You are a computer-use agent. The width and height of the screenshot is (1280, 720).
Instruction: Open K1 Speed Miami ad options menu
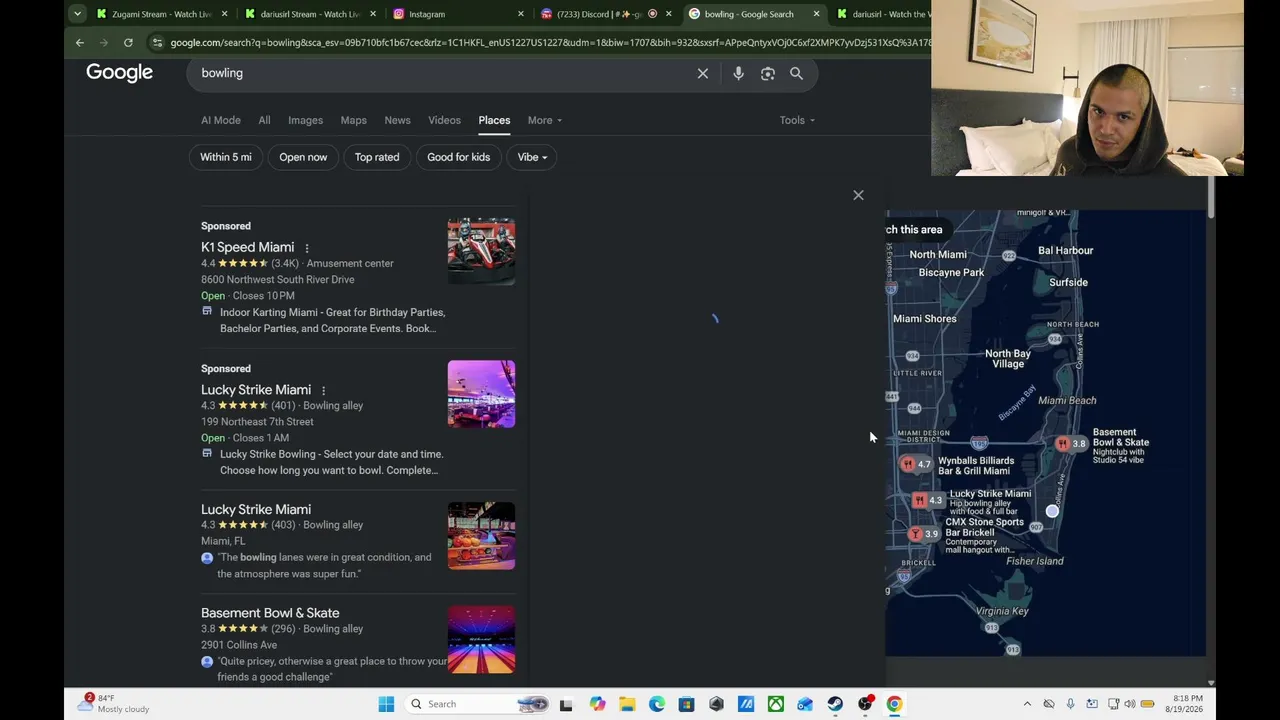307,248
